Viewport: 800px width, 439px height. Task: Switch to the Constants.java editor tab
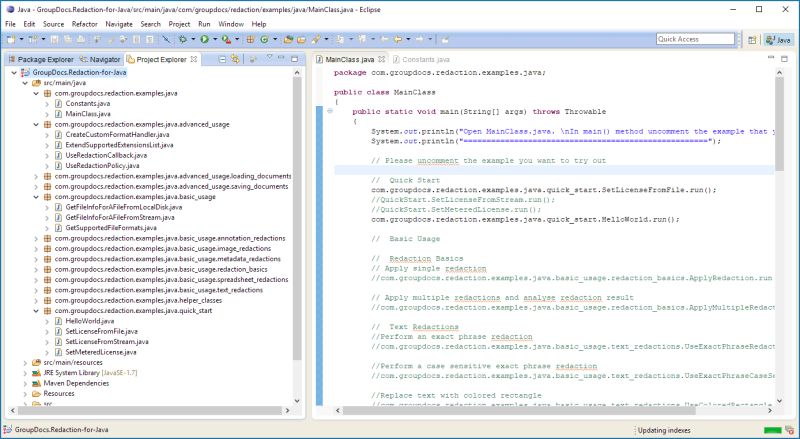[x=421, y=59]
